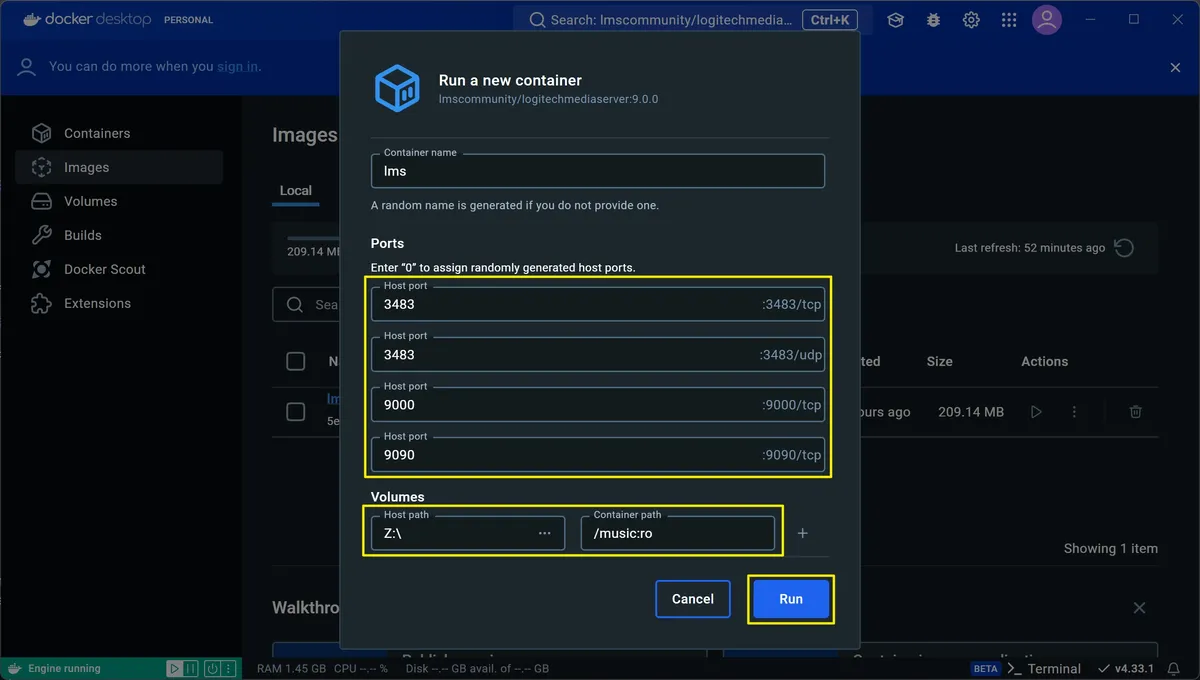
Task: Close the Walkthroughs panel with its X
Action: coord(1139,607)
